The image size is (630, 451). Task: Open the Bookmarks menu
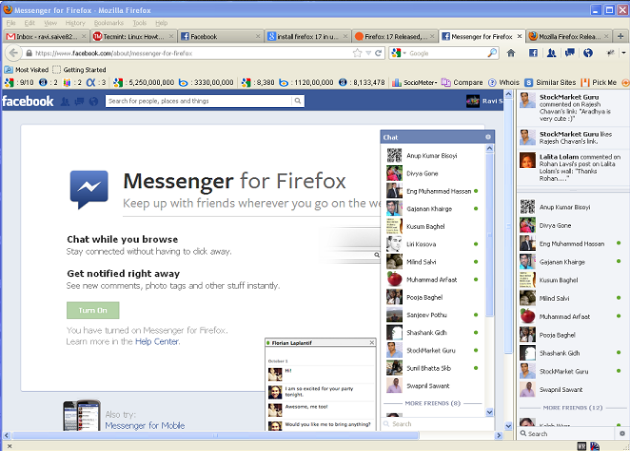[x=108, y=23]
